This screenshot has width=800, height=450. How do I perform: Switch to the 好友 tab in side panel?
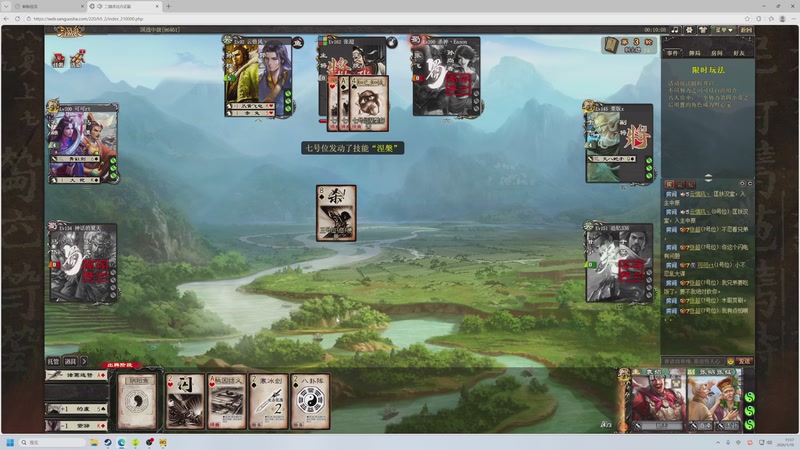click(x=738, y=53)
